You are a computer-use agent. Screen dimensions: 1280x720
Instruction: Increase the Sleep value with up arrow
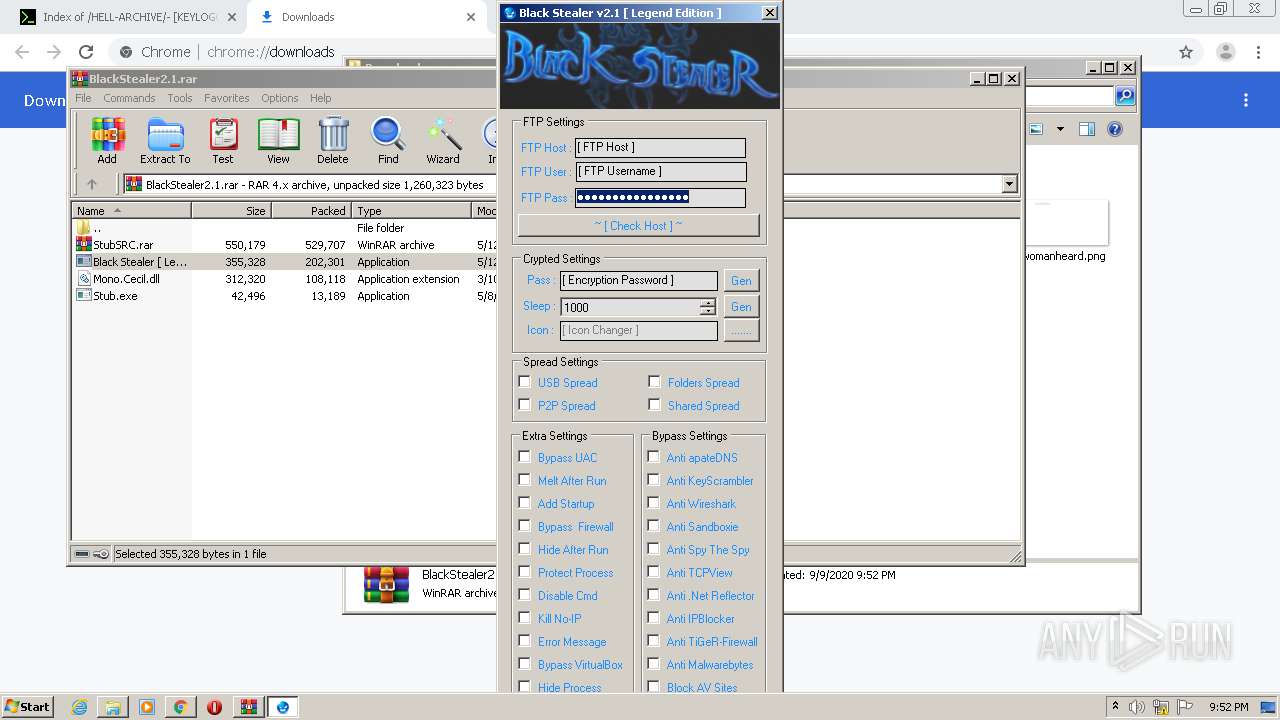click(708, 303)
